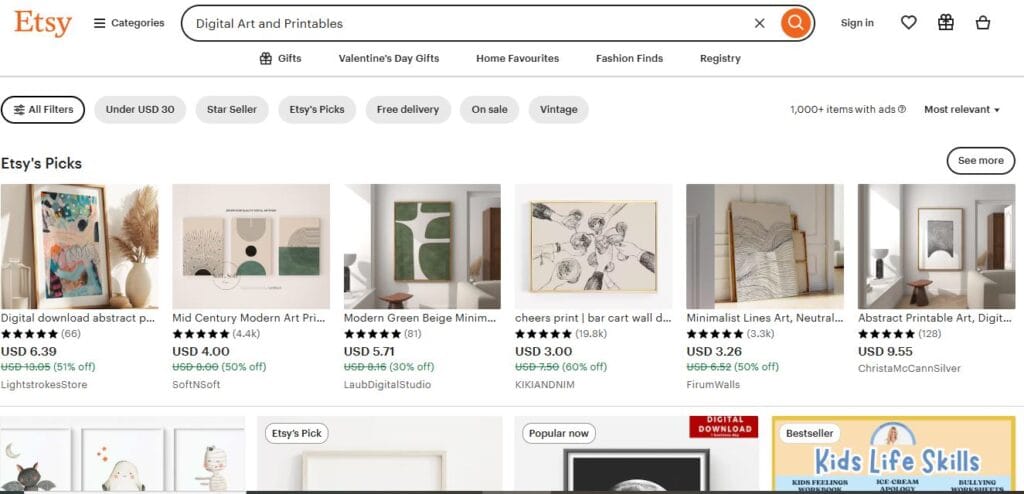Screen dimensions: 1024x494
Task: Open the Categories hamburger menu
Action: click(129, 23)
